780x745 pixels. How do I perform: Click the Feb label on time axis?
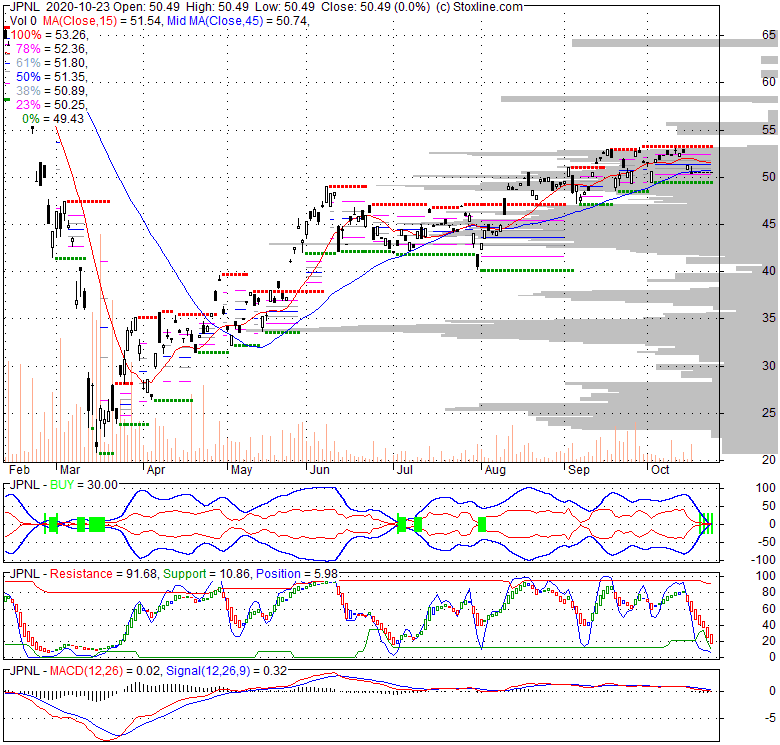[x=19, y=470]
